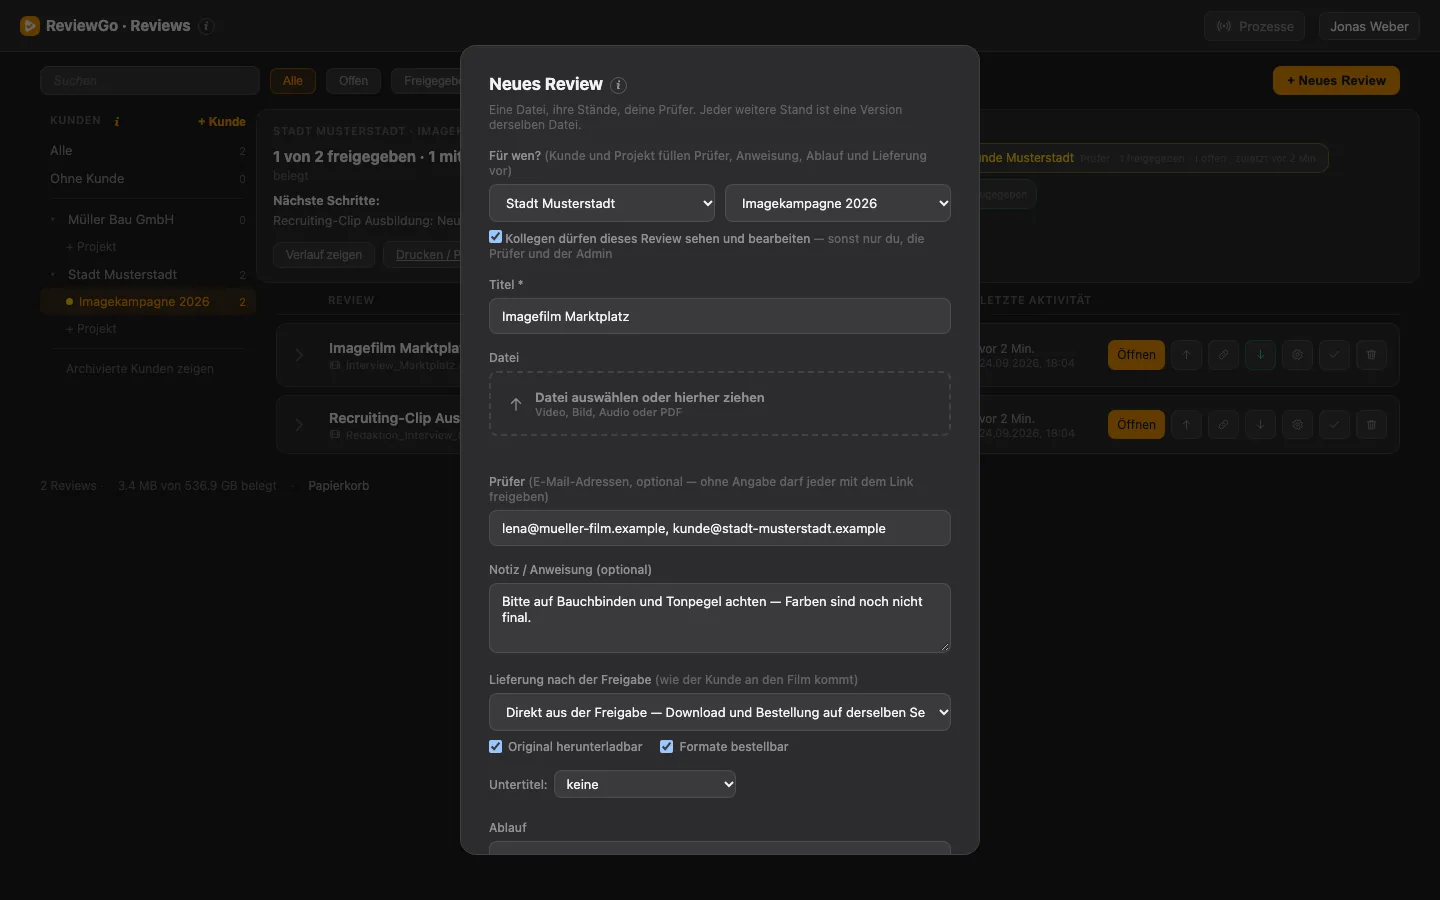Toggle the Original herunterladbar checkbox
The width and height of the screenshot is (1440, 900).
tap(495, 746)
